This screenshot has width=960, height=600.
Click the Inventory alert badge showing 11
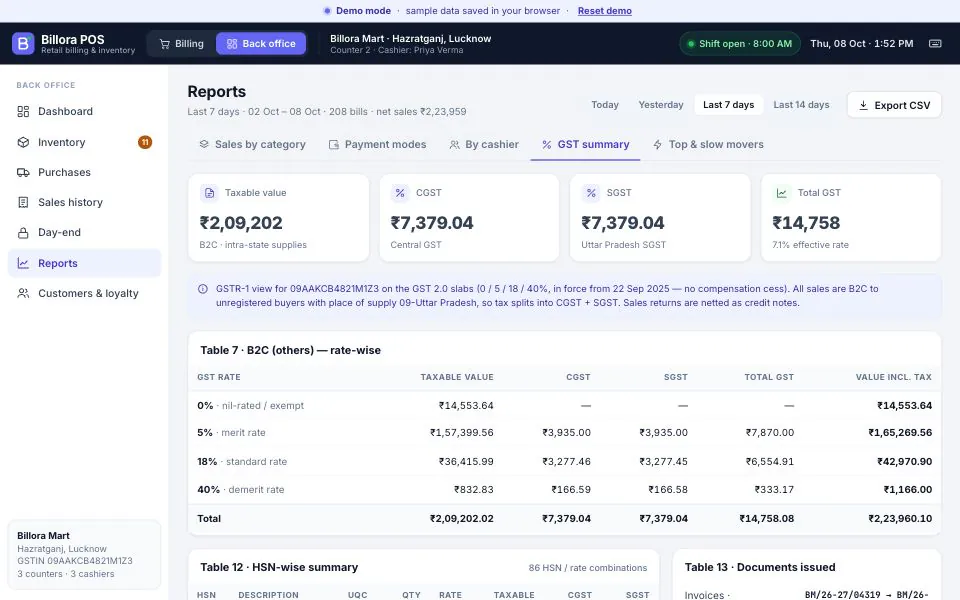click(x=145, y=142)
